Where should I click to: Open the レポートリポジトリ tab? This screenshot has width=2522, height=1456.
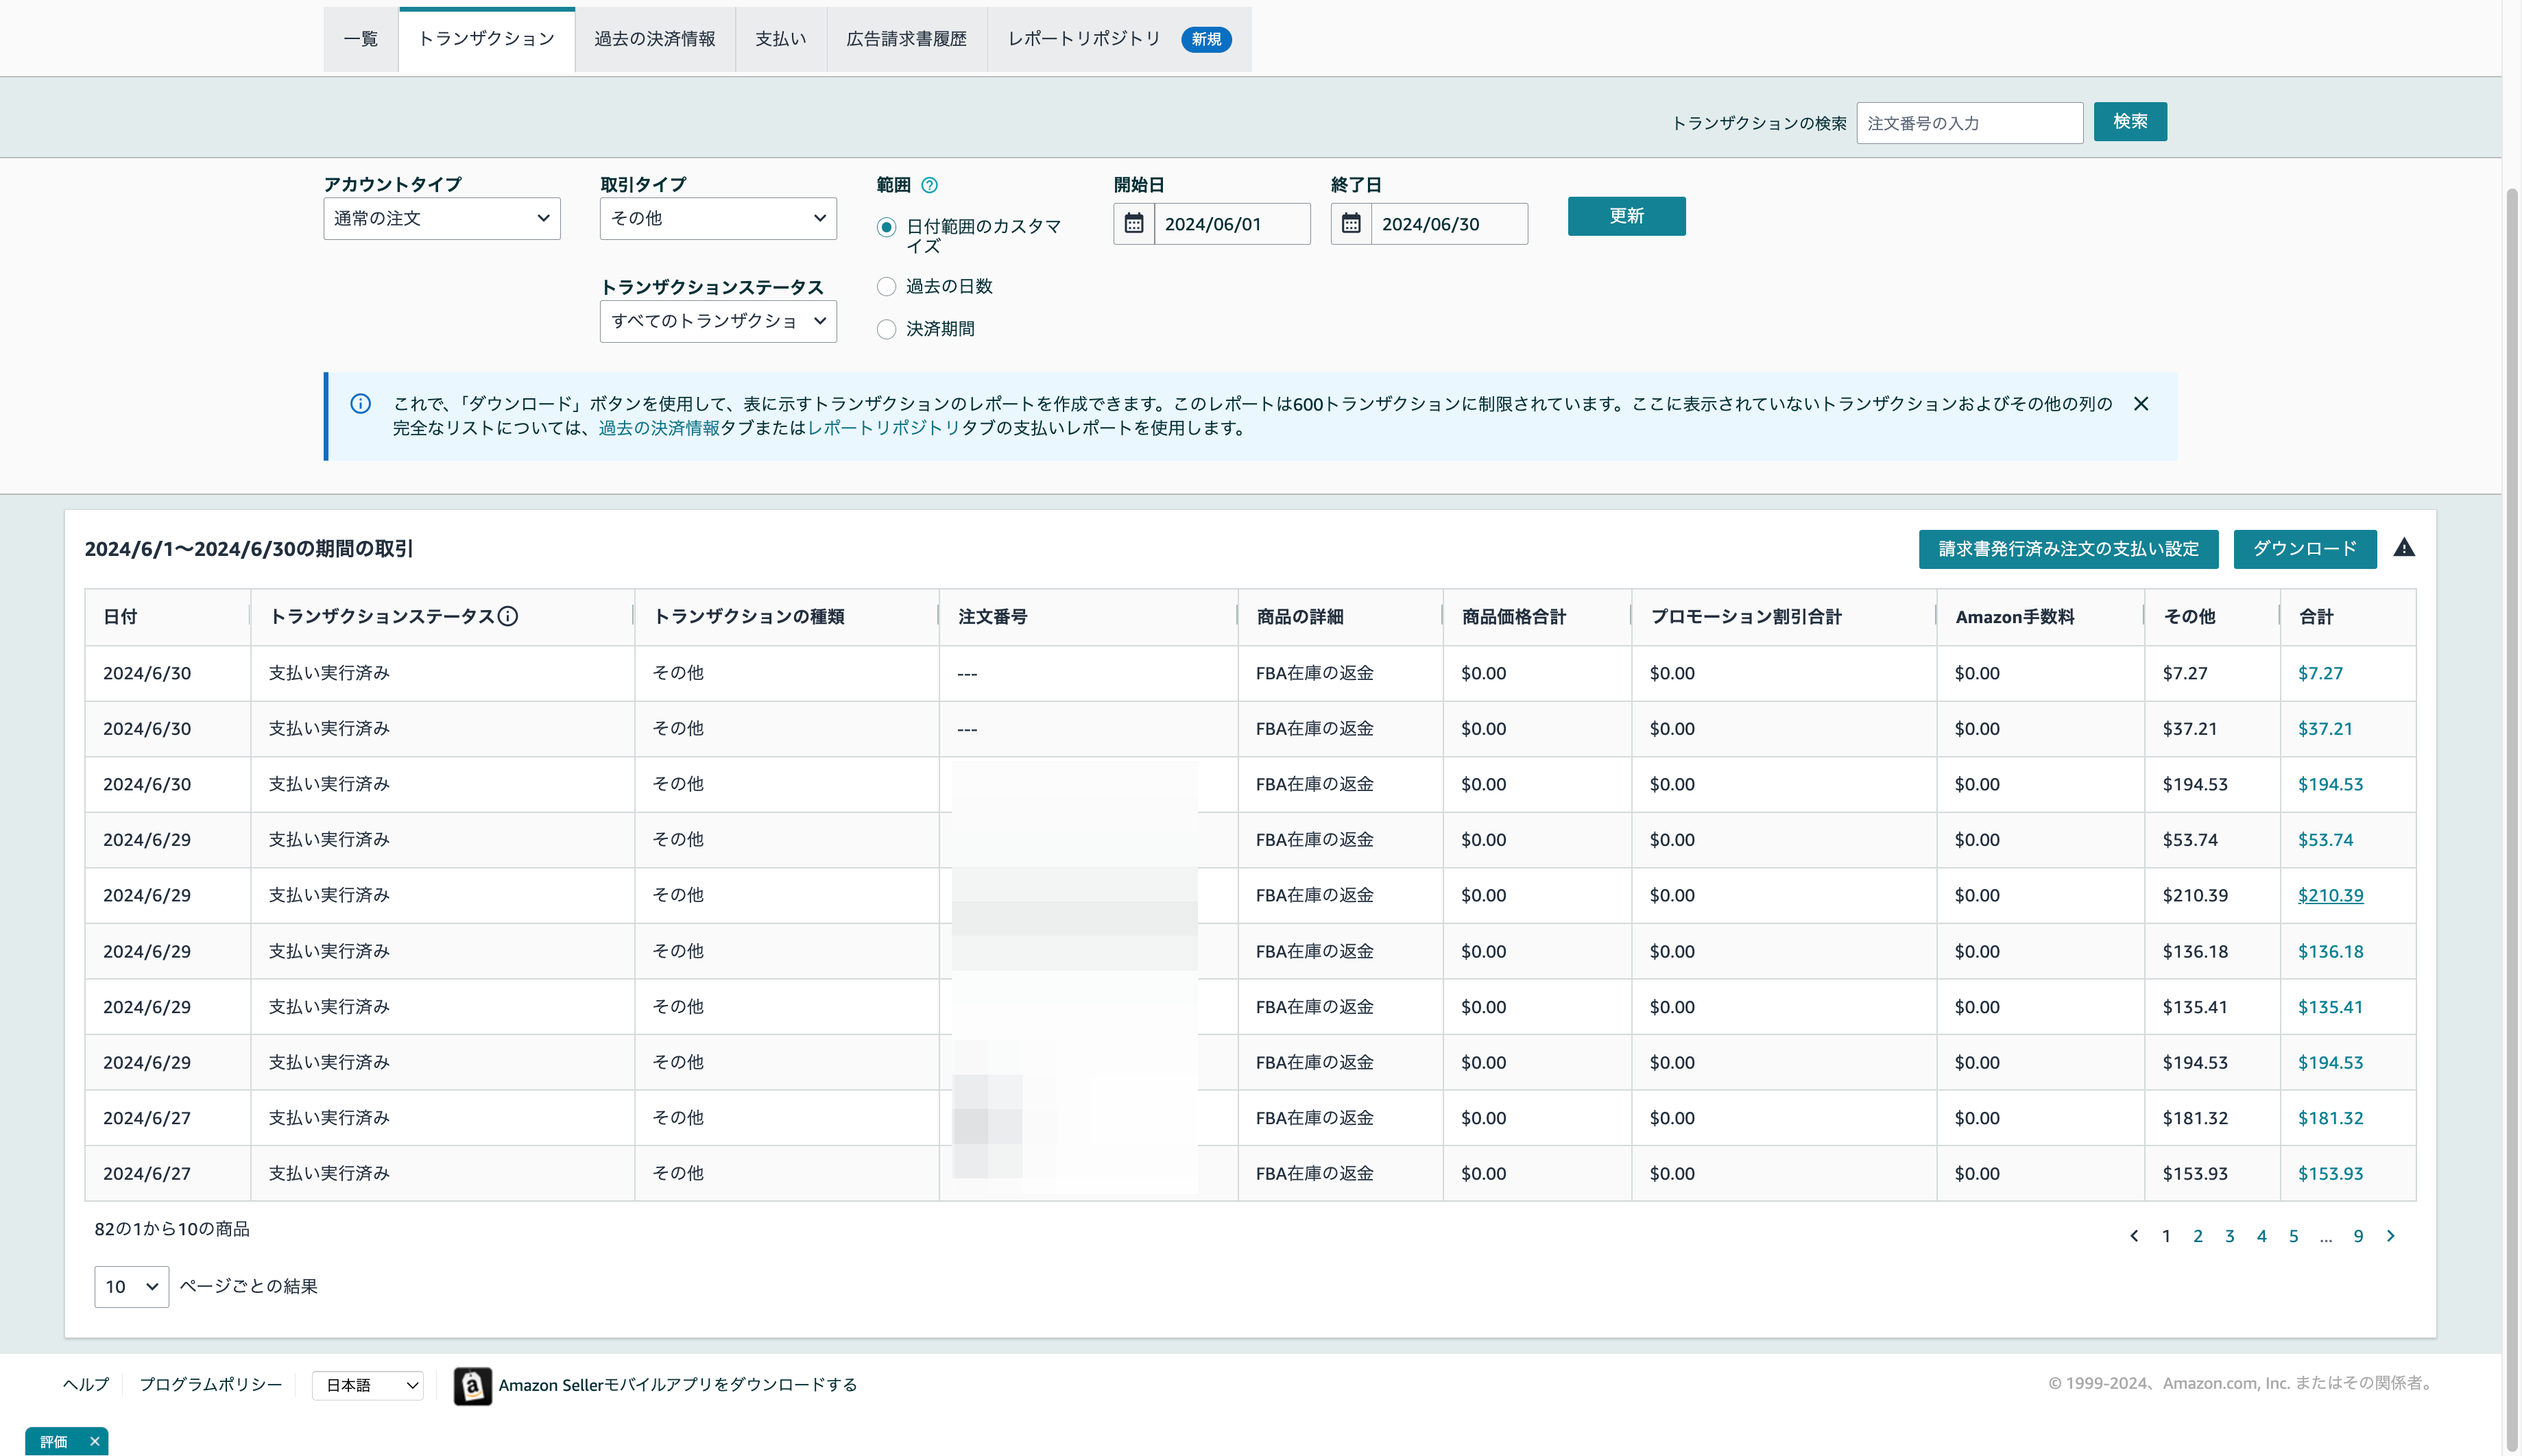tap(1119, 39)
